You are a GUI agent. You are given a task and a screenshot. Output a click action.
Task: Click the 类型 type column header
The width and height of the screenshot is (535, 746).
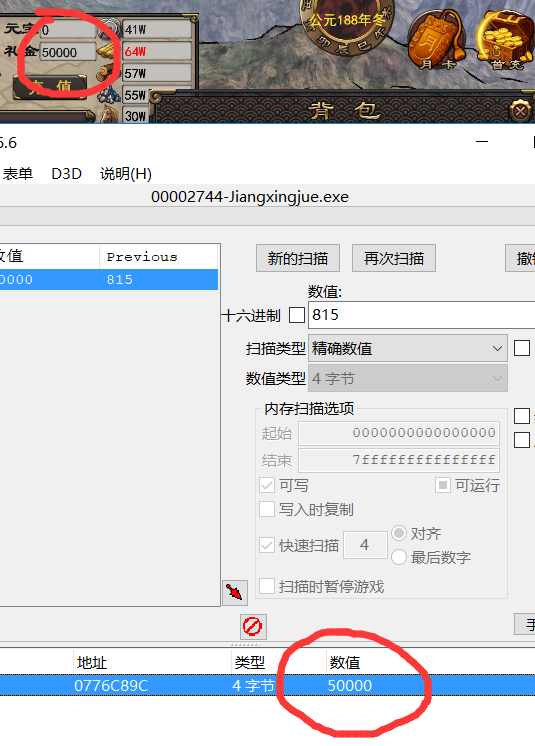pyautogui.click(x=250, y=662)
